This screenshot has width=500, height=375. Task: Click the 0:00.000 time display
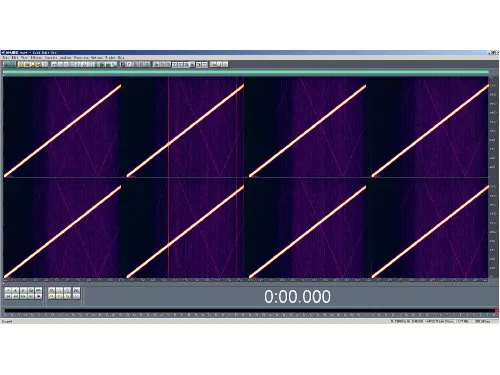(x=297, y=296)
